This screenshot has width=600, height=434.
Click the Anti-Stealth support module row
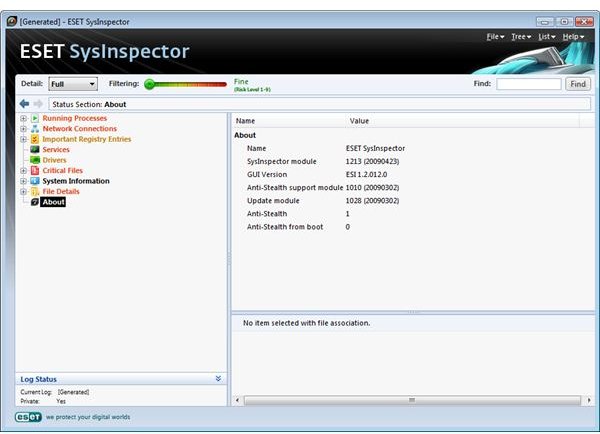(x=412, y=188)
